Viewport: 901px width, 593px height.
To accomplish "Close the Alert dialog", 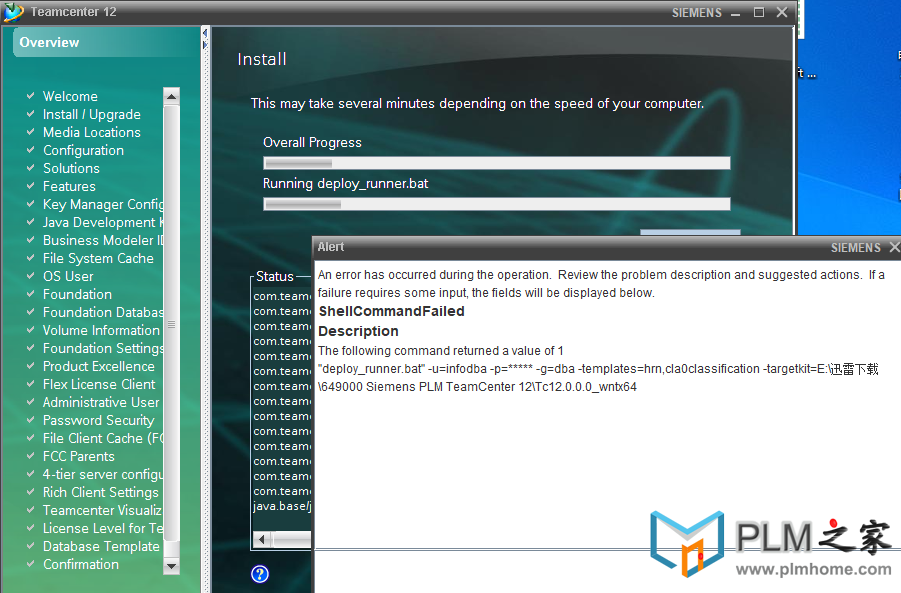I will click(x=894, y=247).
